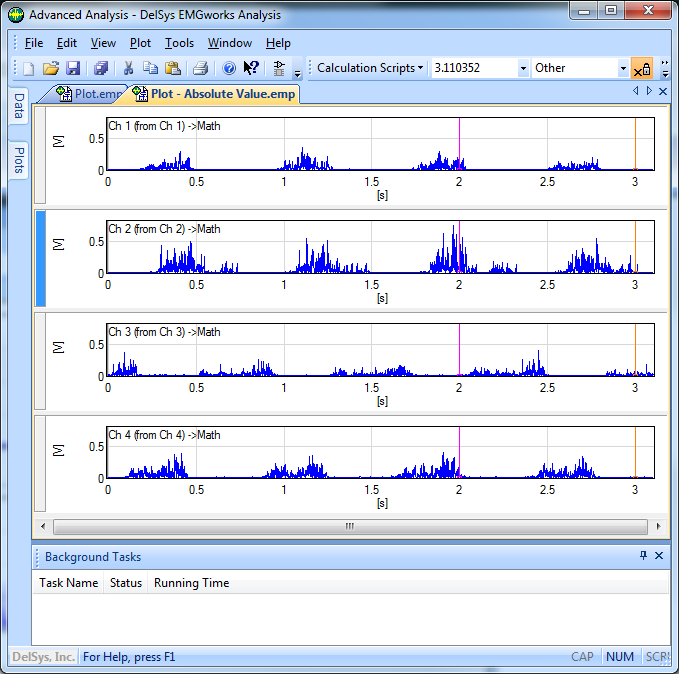679x674 pixels.
Task: Click the blue Help question icon
Action: [x=229, y=69]
